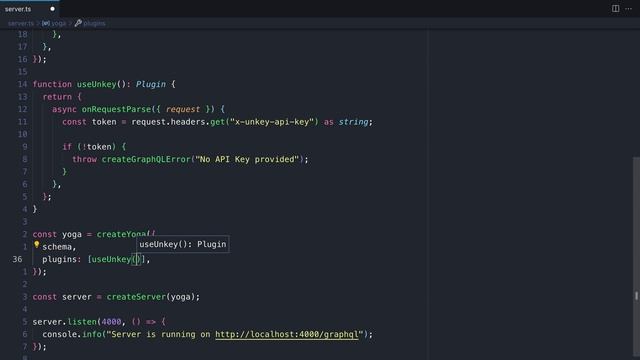Click 'createGraphQLError' call

point(146,159)
